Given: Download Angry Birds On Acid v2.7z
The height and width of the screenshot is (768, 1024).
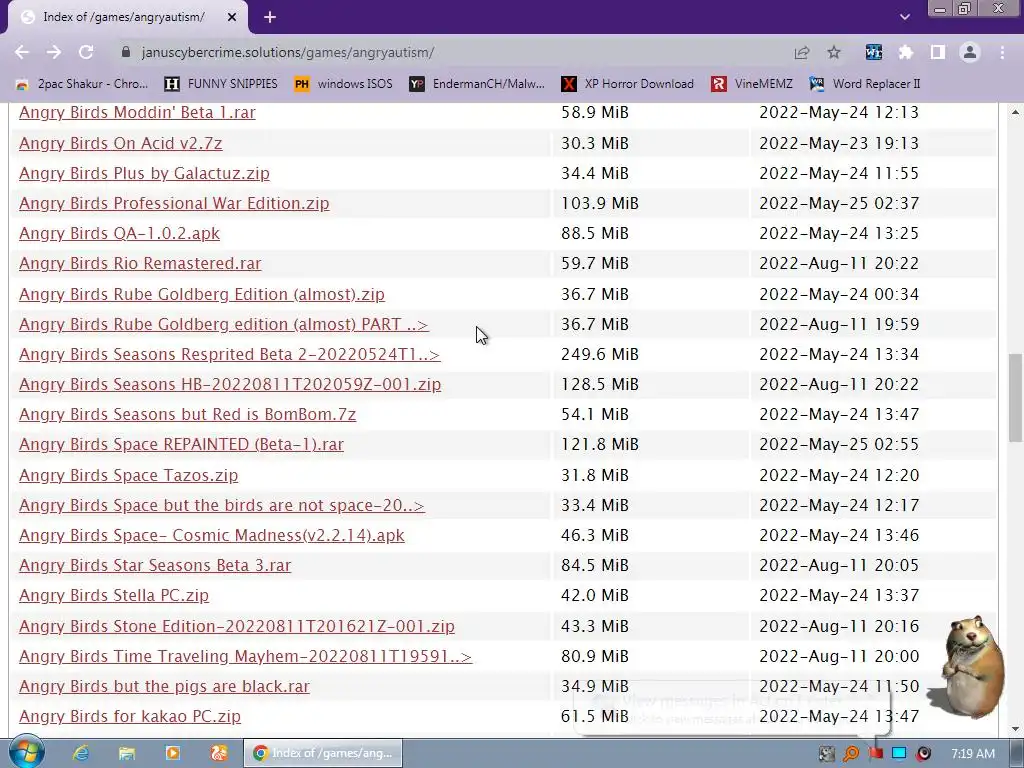Looking at the screenshot, I should 121,143.
